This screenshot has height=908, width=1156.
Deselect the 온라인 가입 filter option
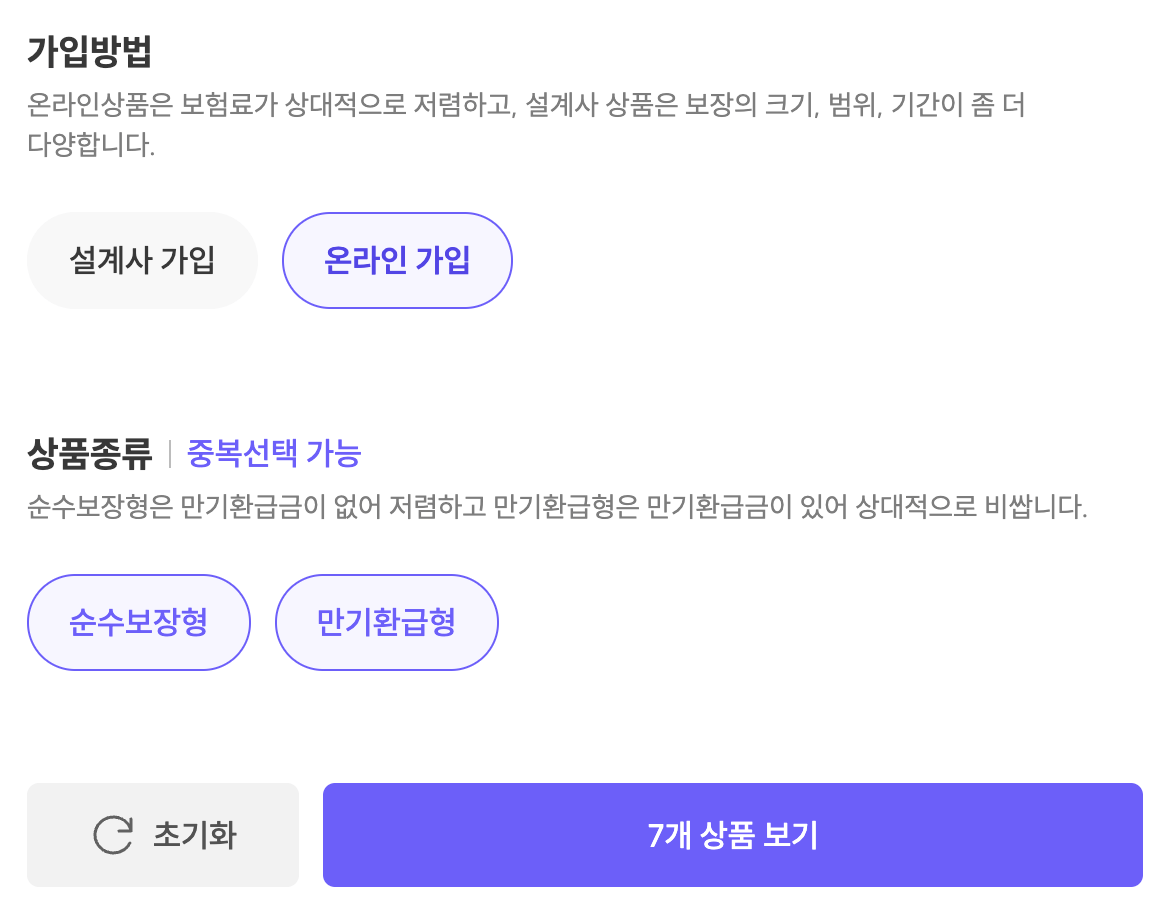point(397,260)
